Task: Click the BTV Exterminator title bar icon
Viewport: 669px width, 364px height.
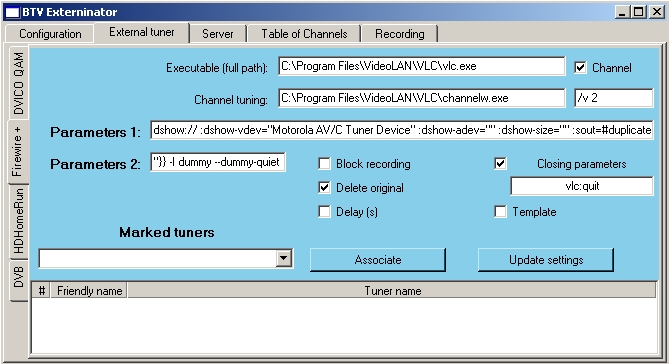Action: 12,12
